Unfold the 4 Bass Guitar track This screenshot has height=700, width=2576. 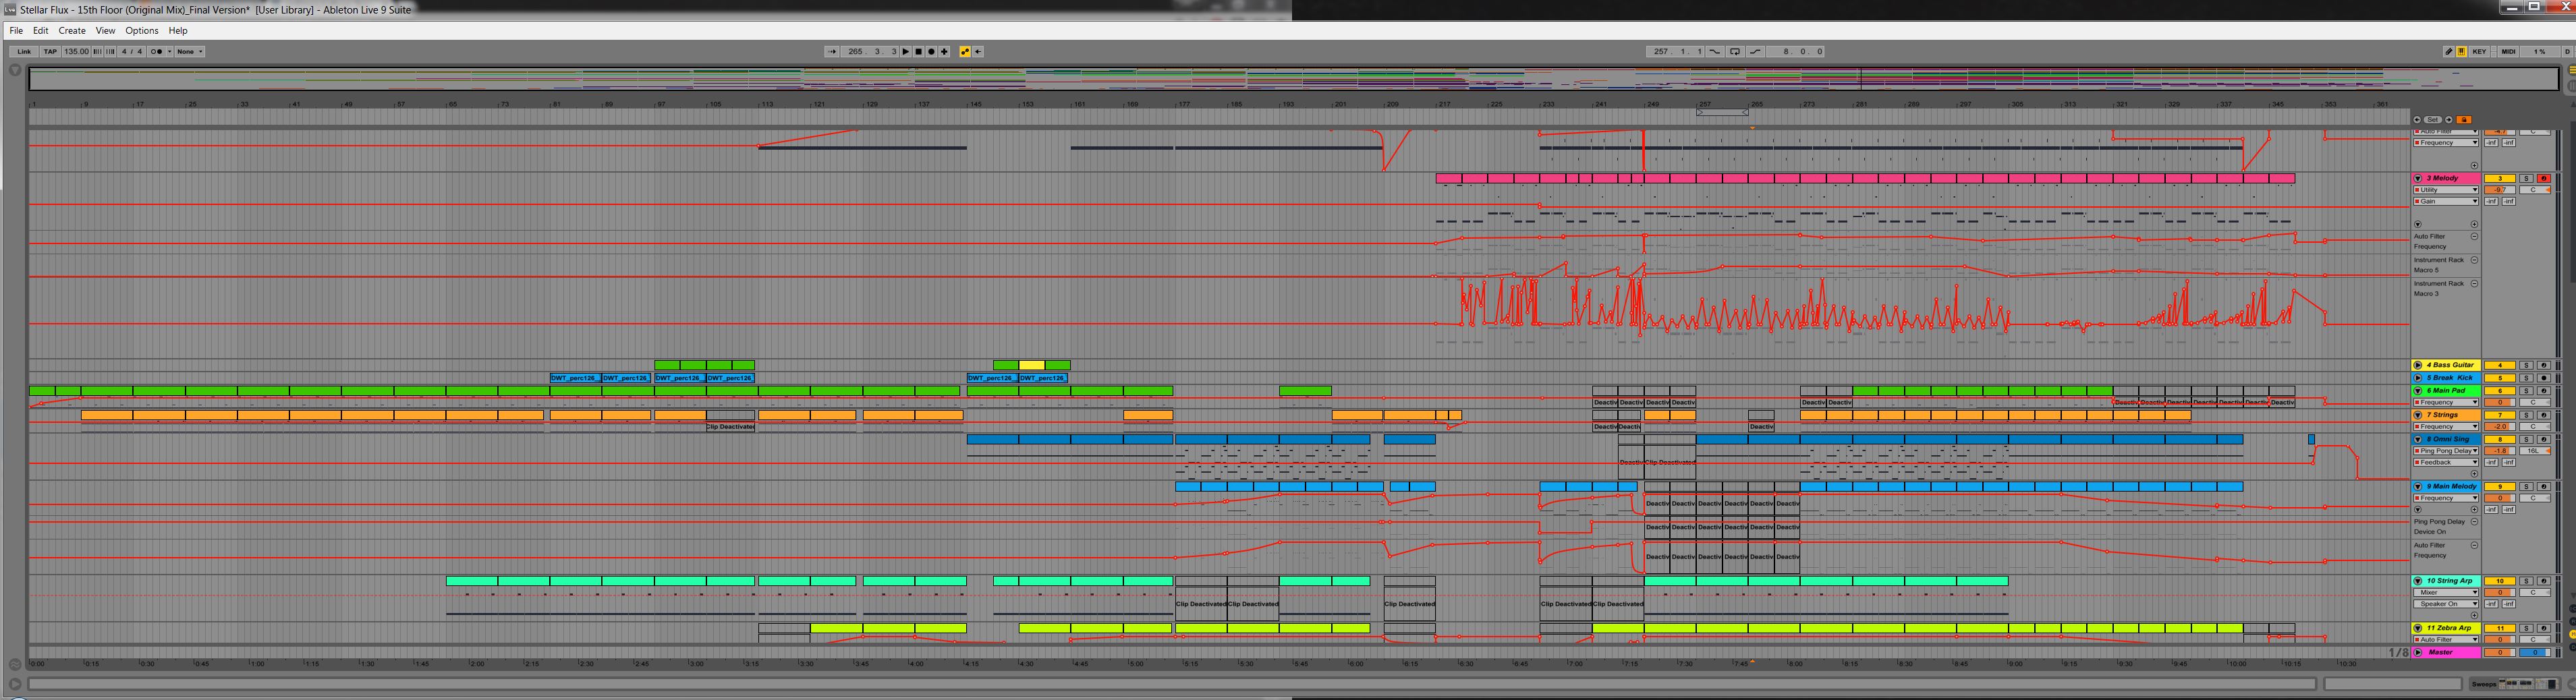(x=2418, y=365)
